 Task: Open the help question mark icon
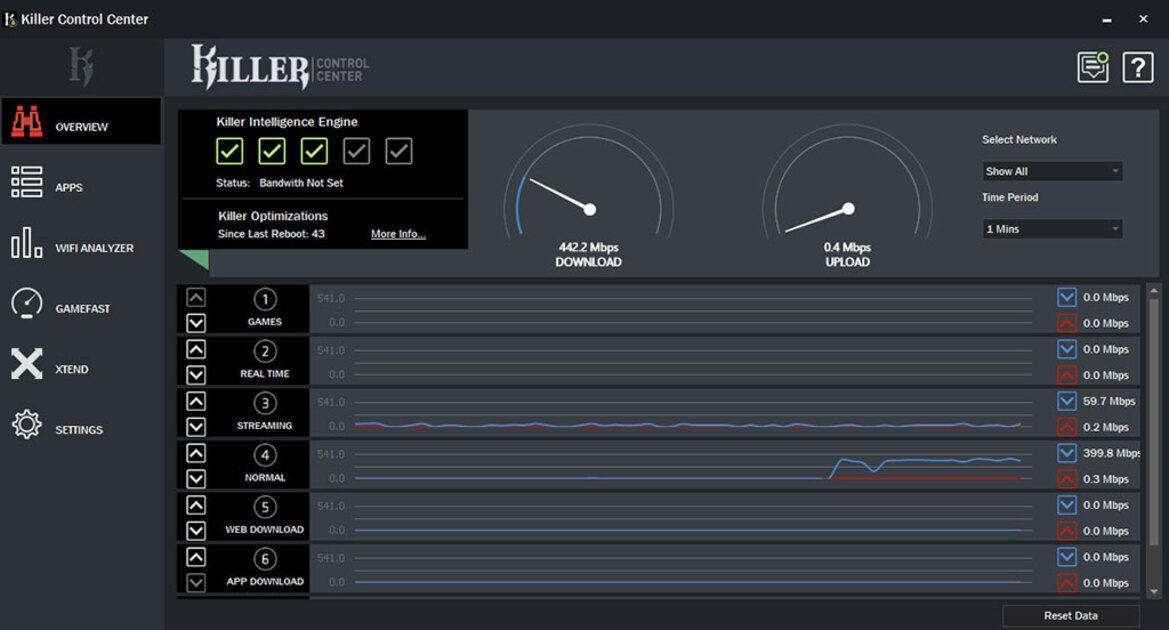[x=1138, y=68]
